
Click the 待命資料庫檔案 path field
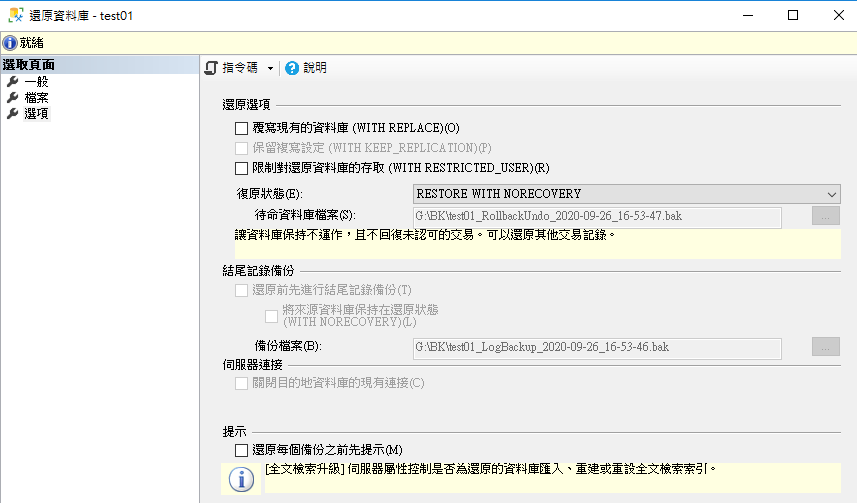(597, 217)
